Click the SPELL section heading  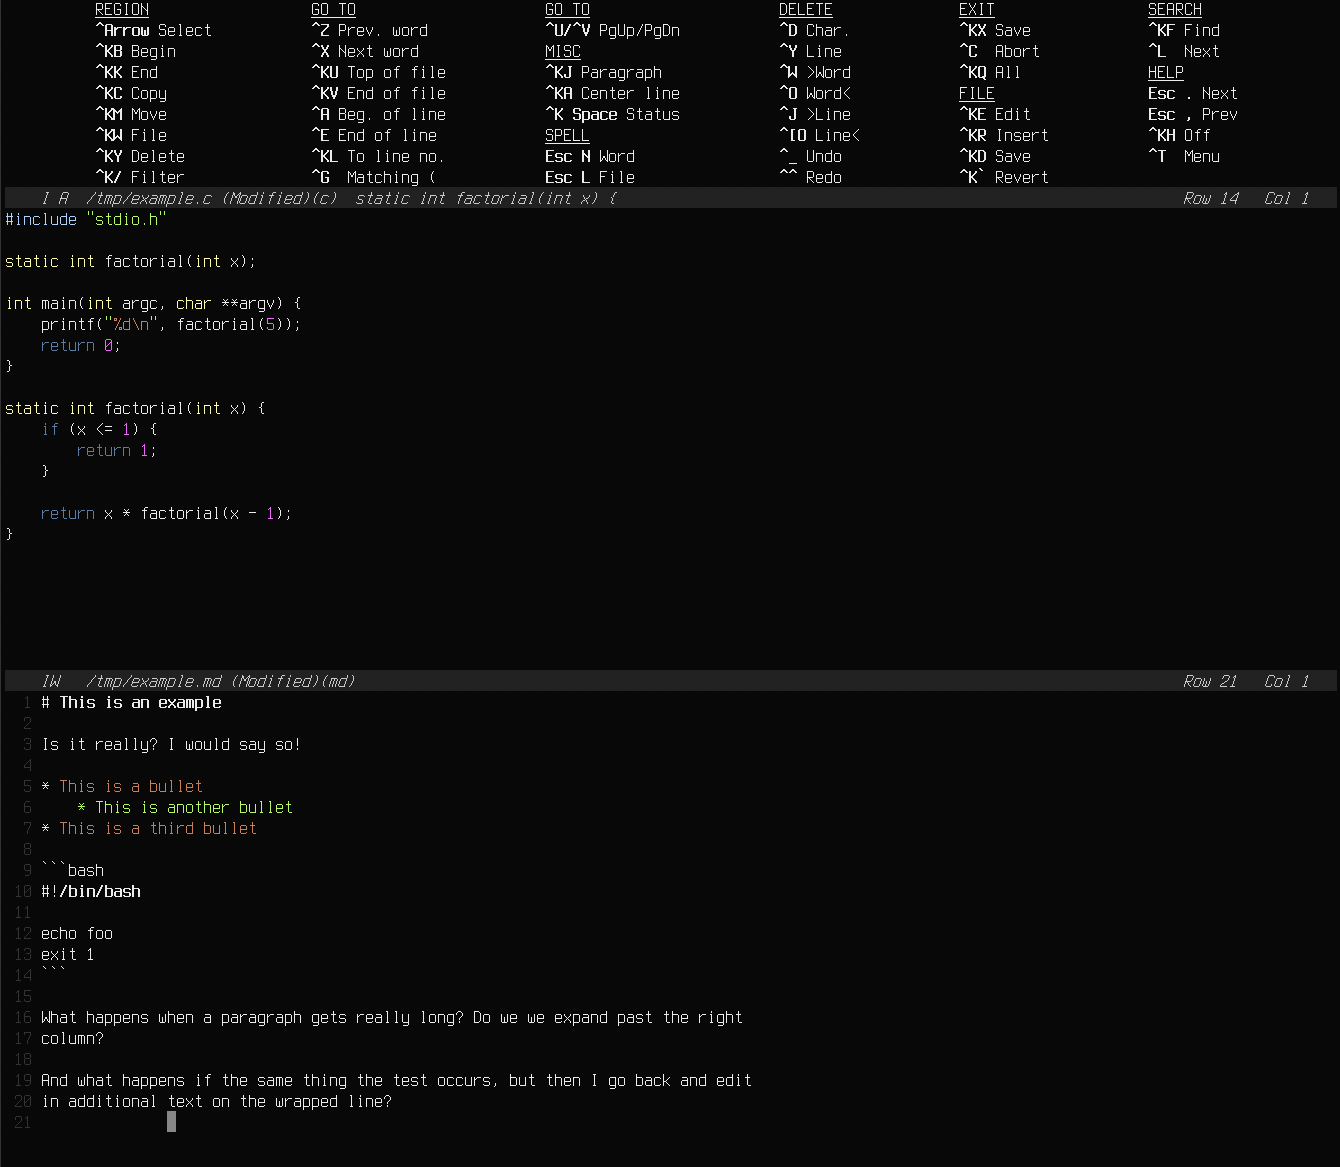click(567, 135)
